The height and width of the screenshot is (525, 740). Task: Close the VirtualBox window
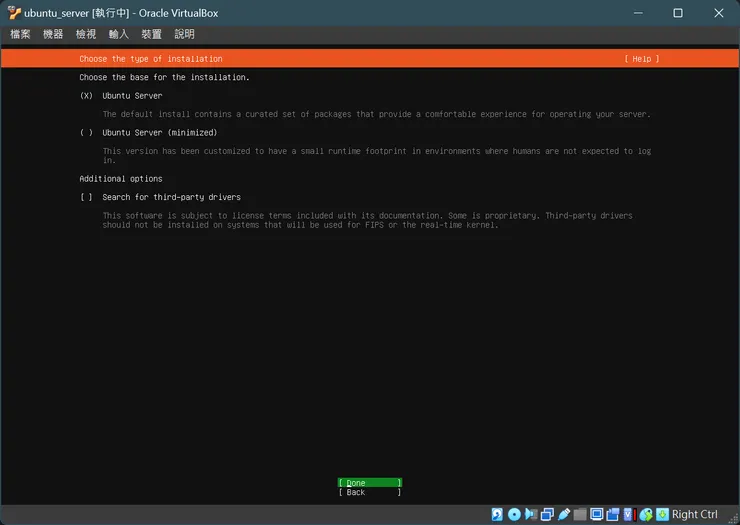pos(719,13)
